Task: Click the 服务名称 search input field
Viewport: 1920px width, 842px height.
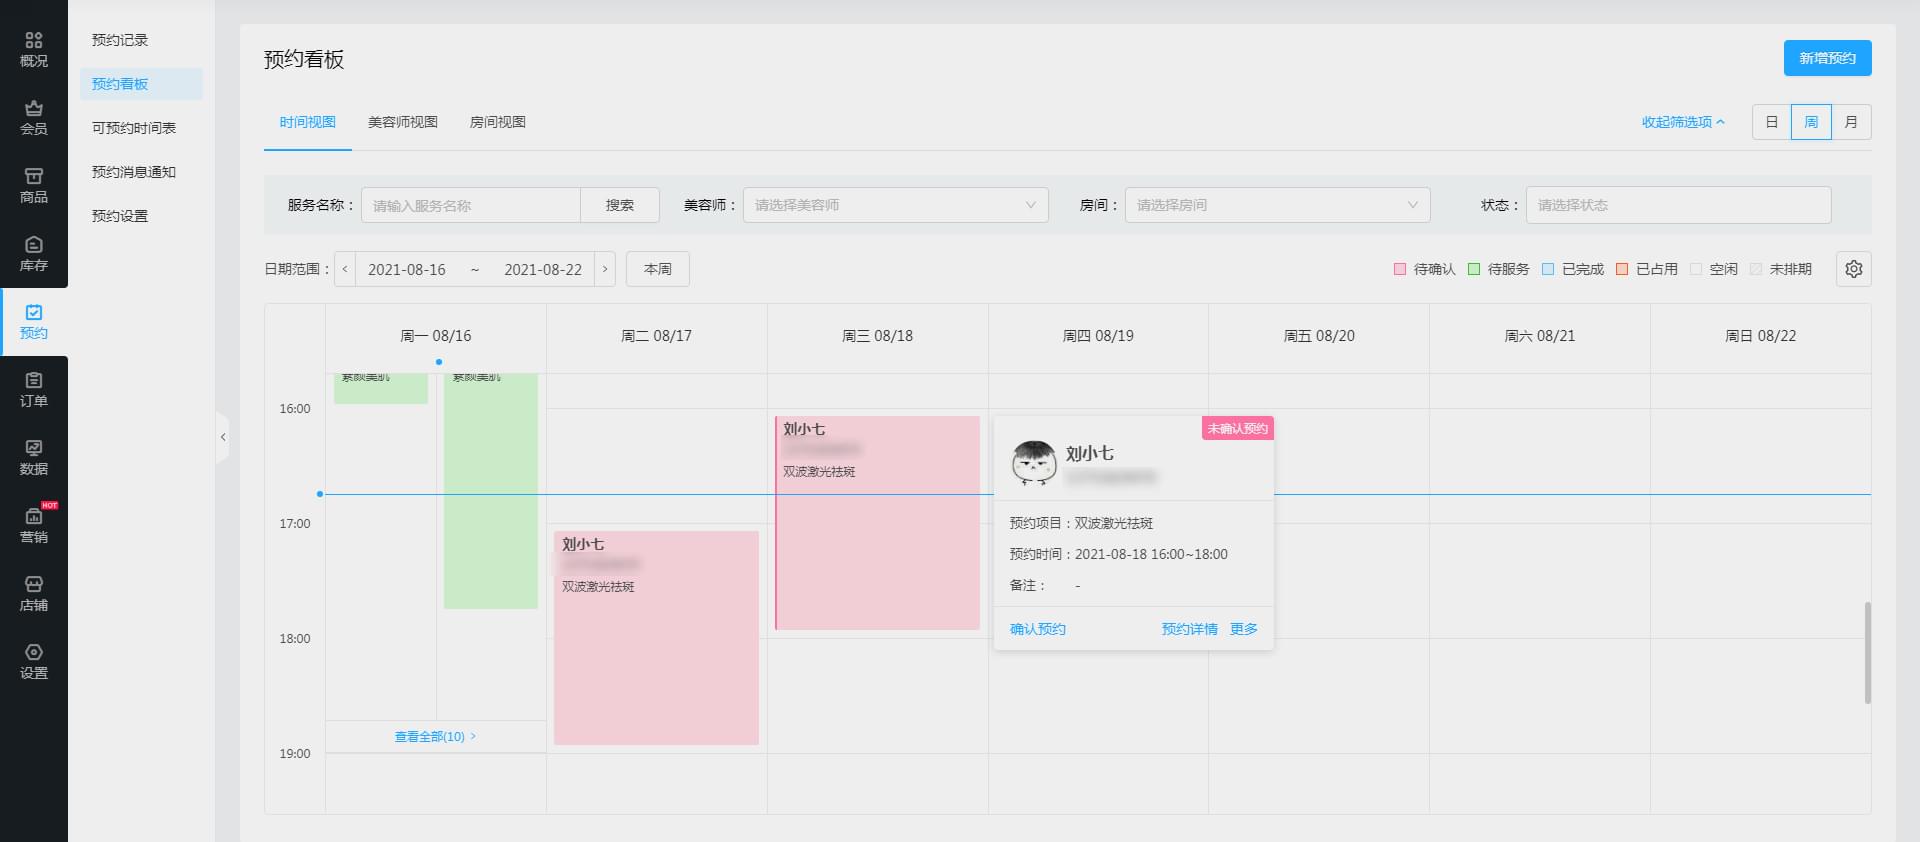Action: click(470, 205)
